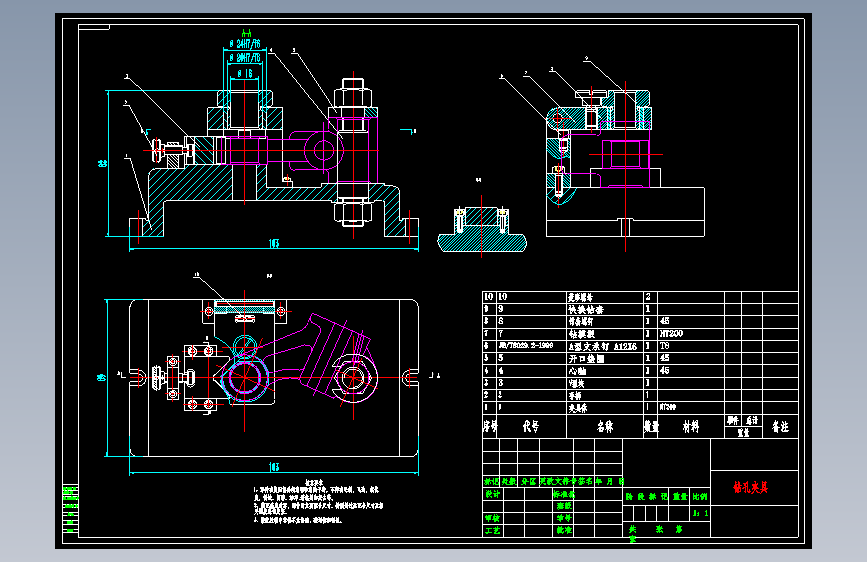This screenshot has height=562, width=867.
Task: Click the 材料 column header
Action: click(x=691, y=426)
